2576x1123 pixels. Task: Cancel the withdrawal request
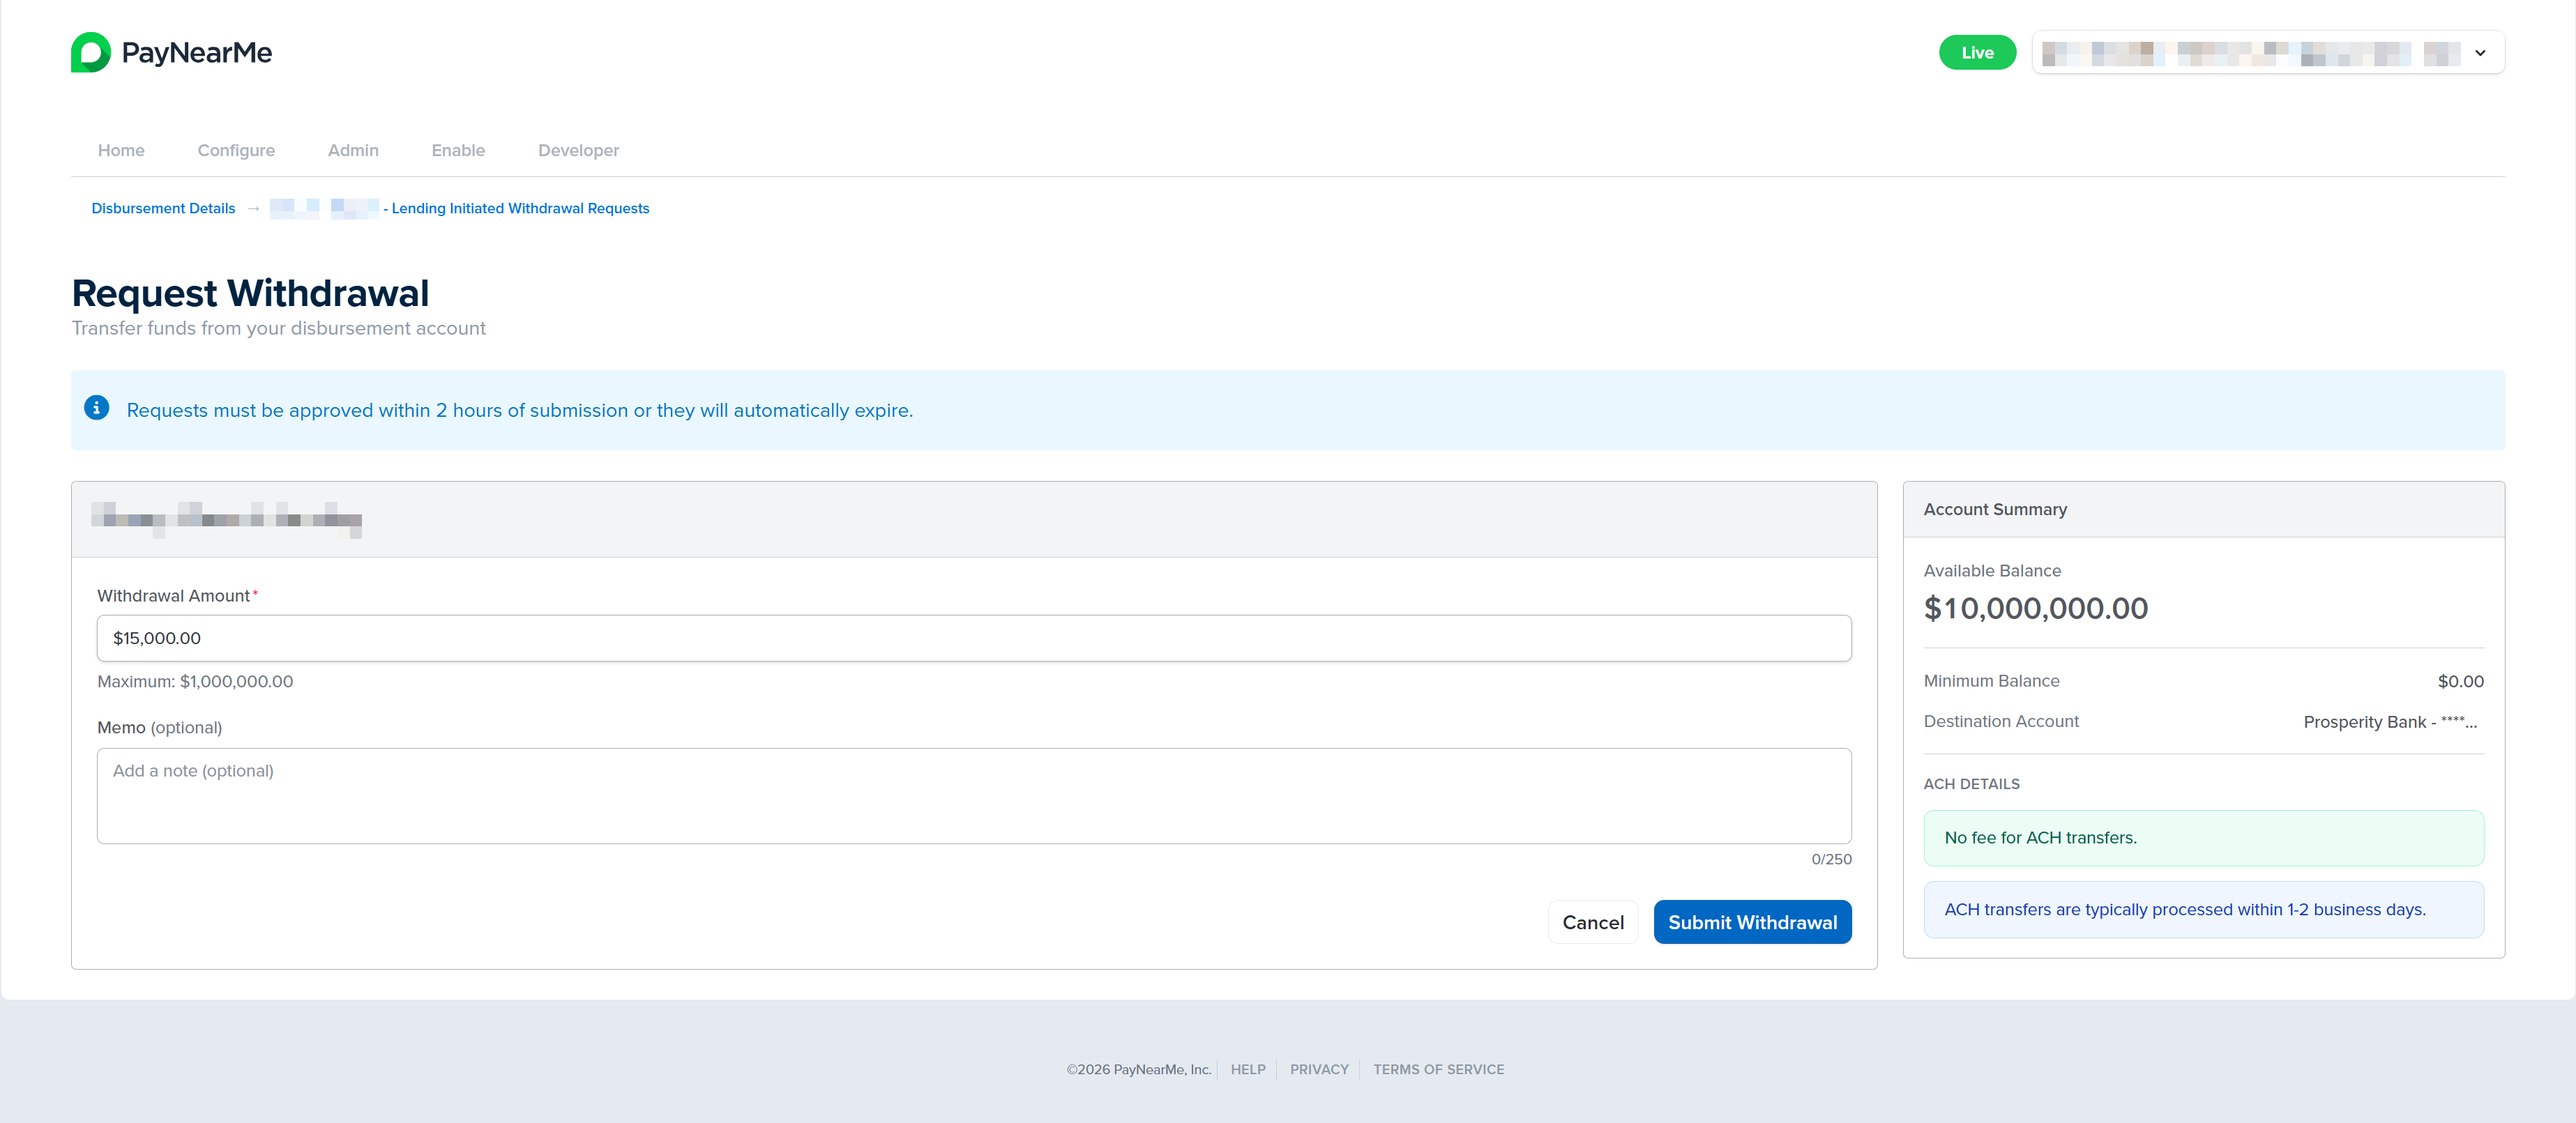(1593, 922)
